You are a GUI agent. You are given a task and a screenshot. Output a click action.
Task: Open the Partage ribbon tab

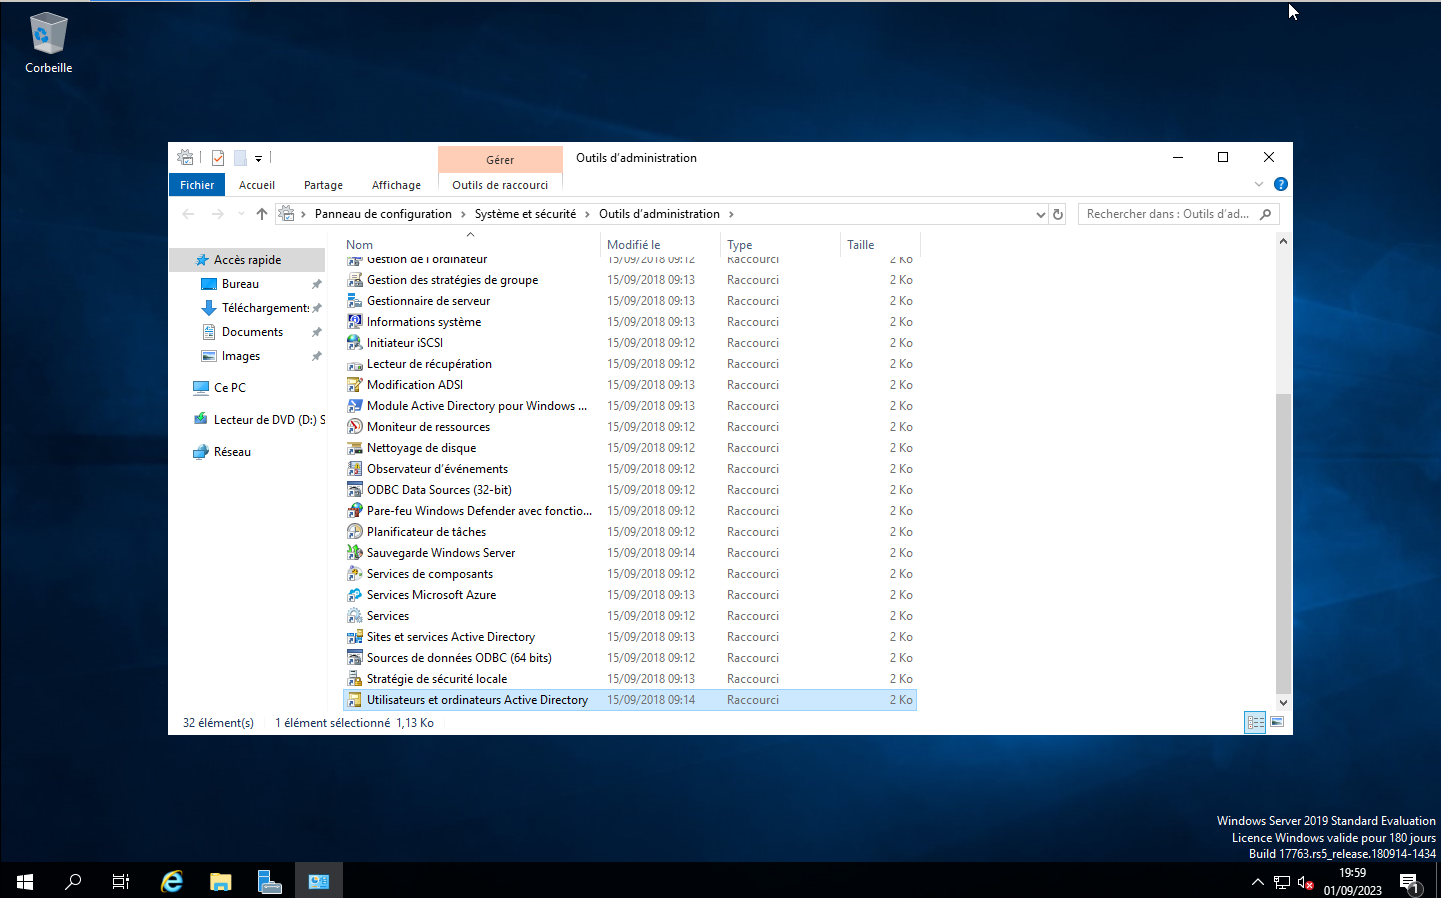(x=323, y=185)
